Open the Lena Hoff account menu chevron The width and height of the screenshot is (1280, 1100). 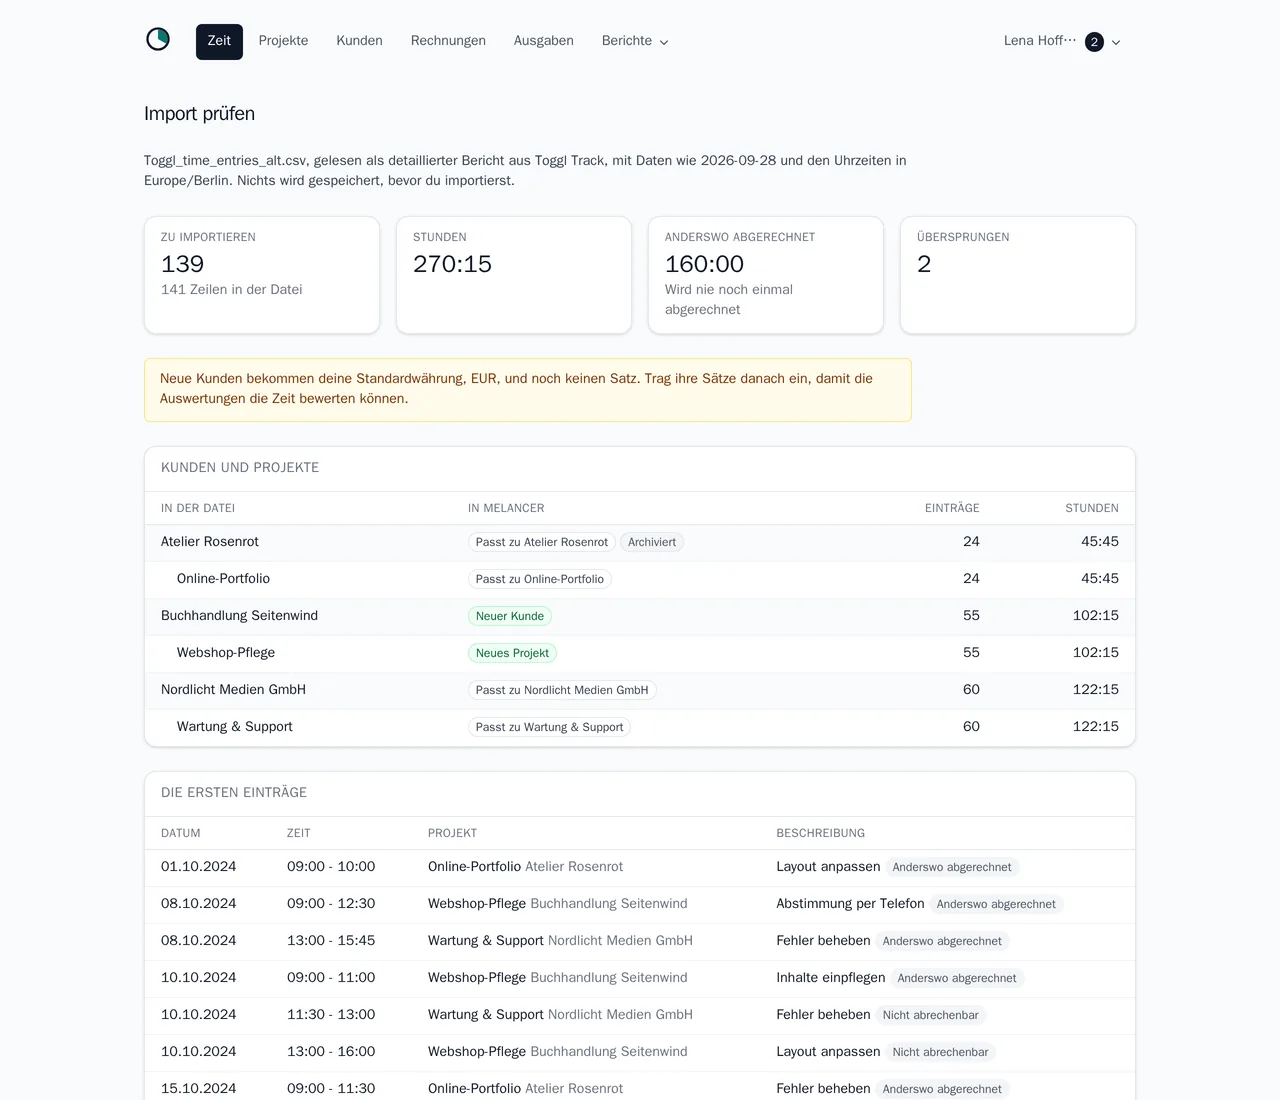click(x=1116, y=42)
